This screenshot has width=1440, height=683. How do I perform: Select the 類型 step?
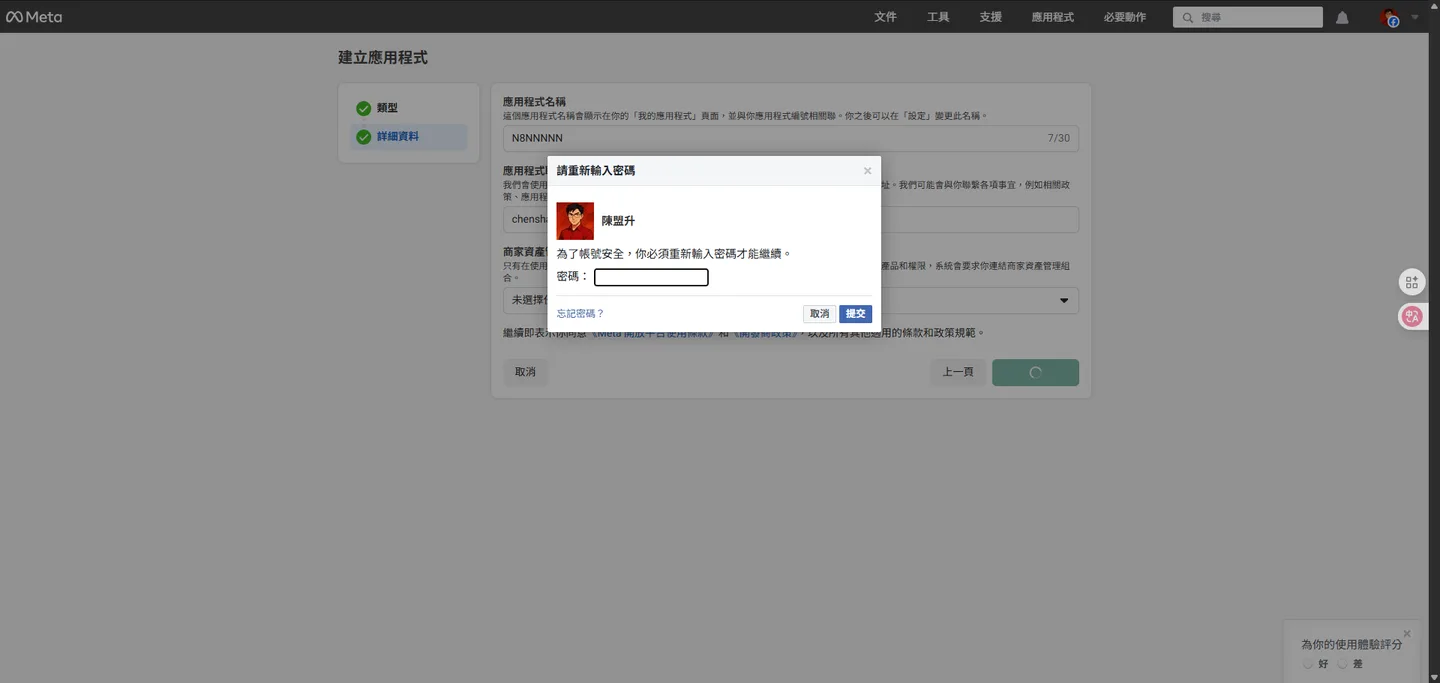click(x=408, y=108)
